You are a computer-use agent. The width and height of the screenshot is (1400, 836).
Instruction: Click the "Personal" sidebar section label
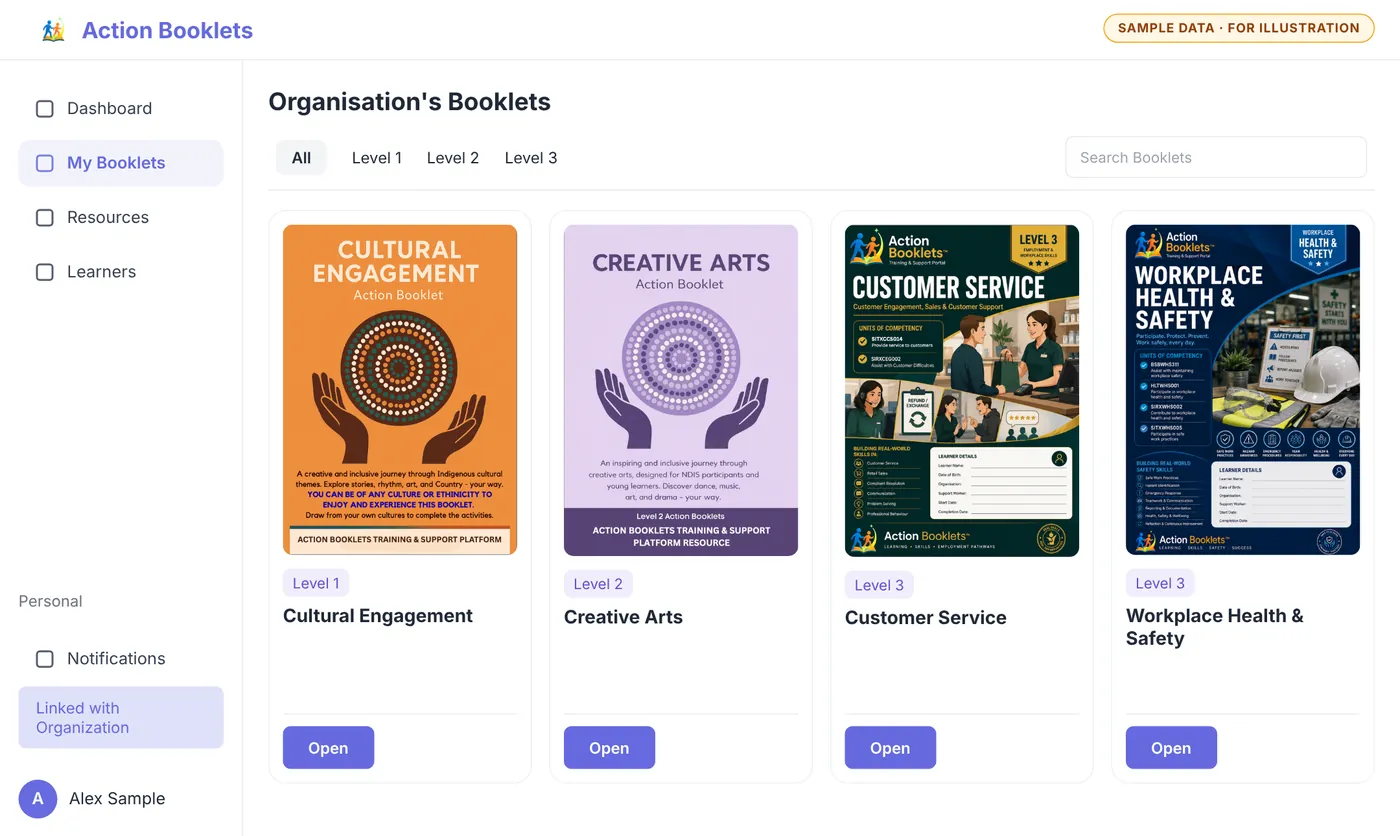[50, 602]
